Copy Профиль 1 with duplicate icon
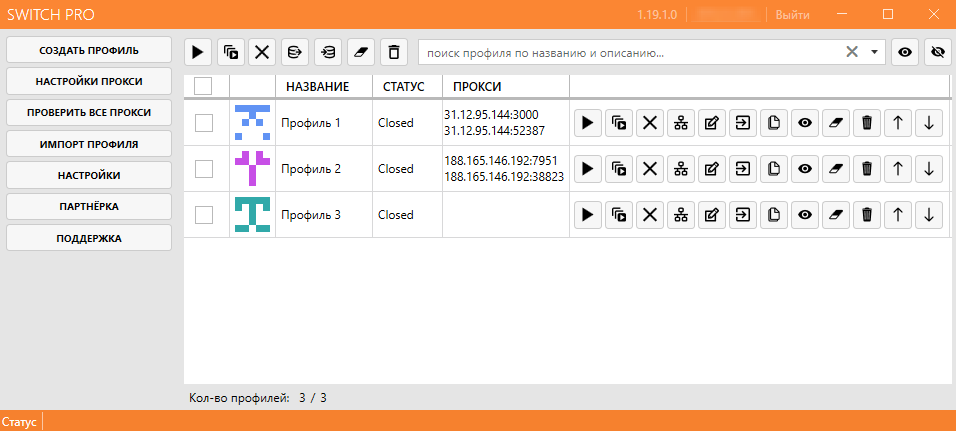Screen dimensions: 956x431 click(774, 123)
